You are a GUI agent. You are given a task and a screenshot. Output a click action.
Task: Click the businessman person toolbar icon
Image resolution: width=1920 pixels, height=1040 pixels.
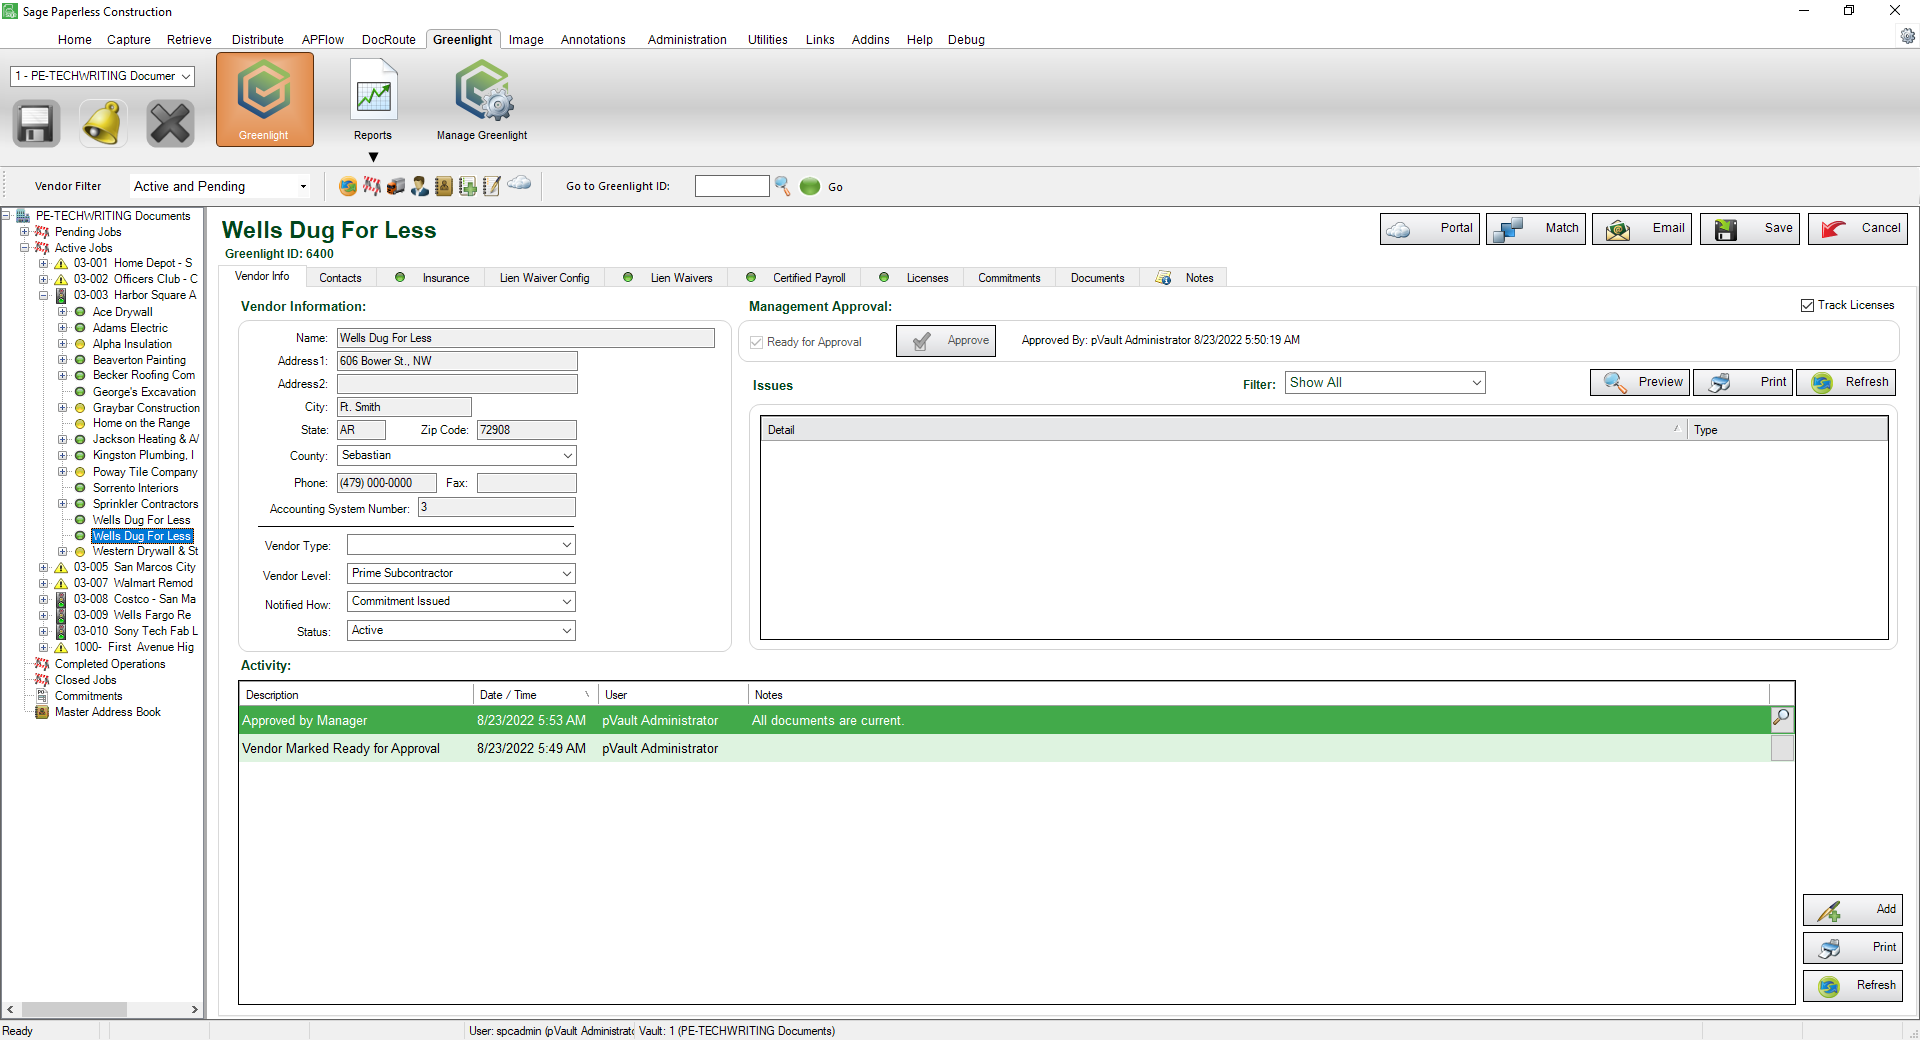pos(420,186)
